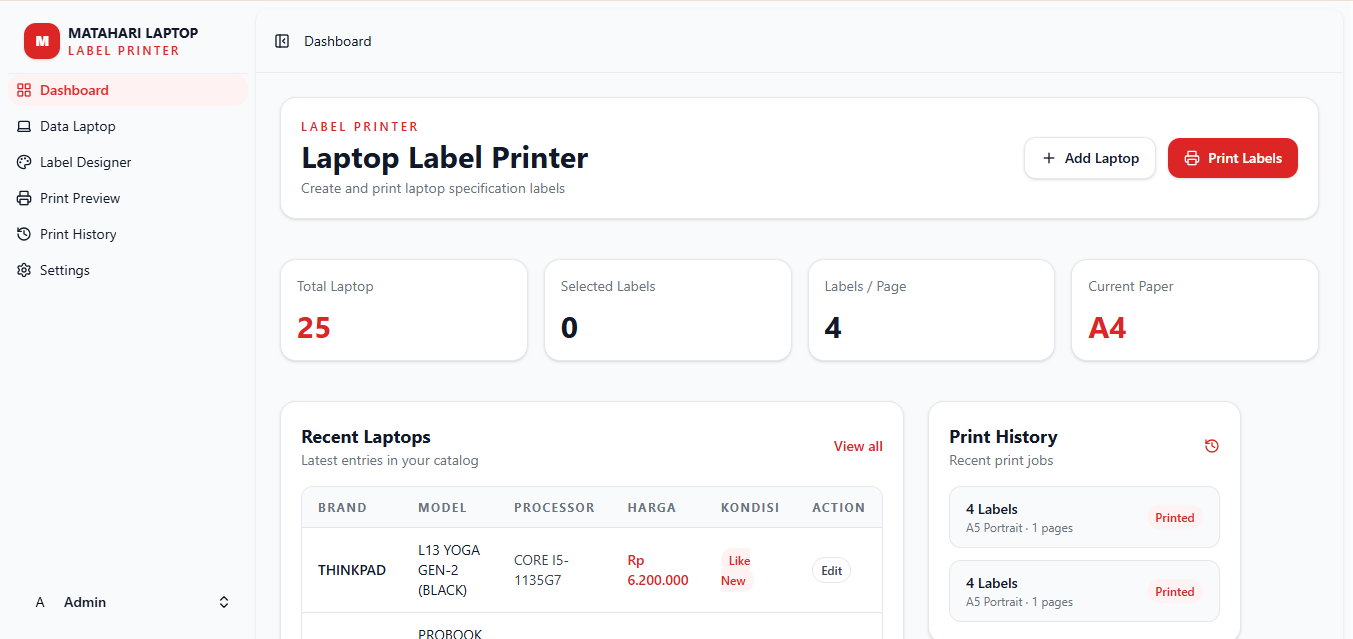Click the Labels / Page value 4
This screenshot has height=639, width=1353.
pos(833,328)
